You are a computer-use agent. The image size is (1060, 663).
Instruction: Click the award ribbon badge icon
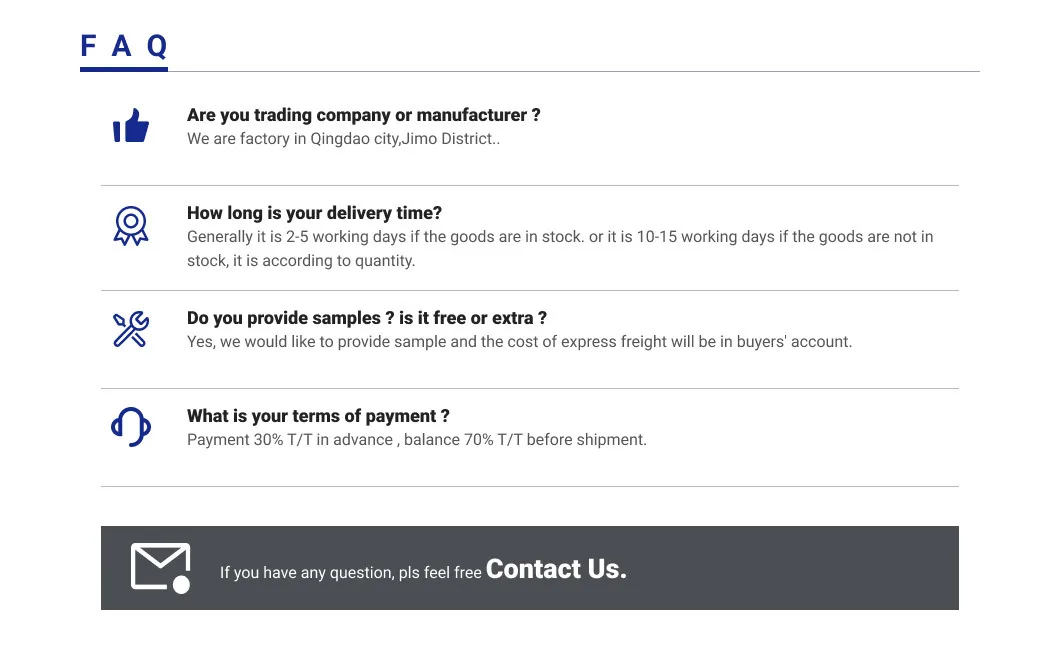tap(131, 225)
